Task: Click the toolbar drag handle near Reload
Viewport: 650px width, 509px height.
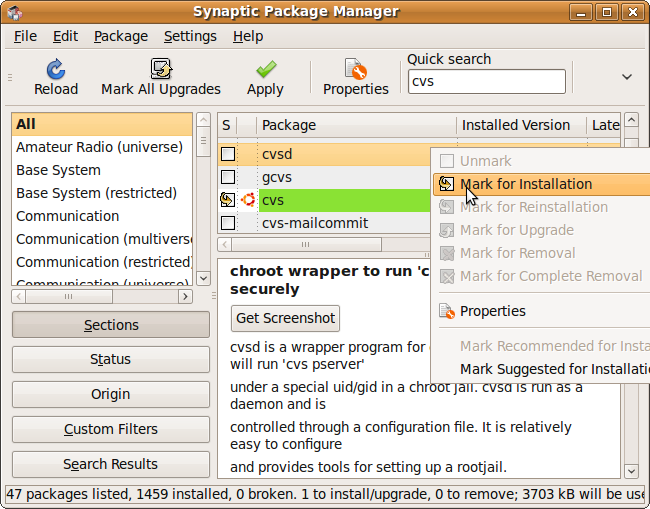Action: [x=10, y=78]
